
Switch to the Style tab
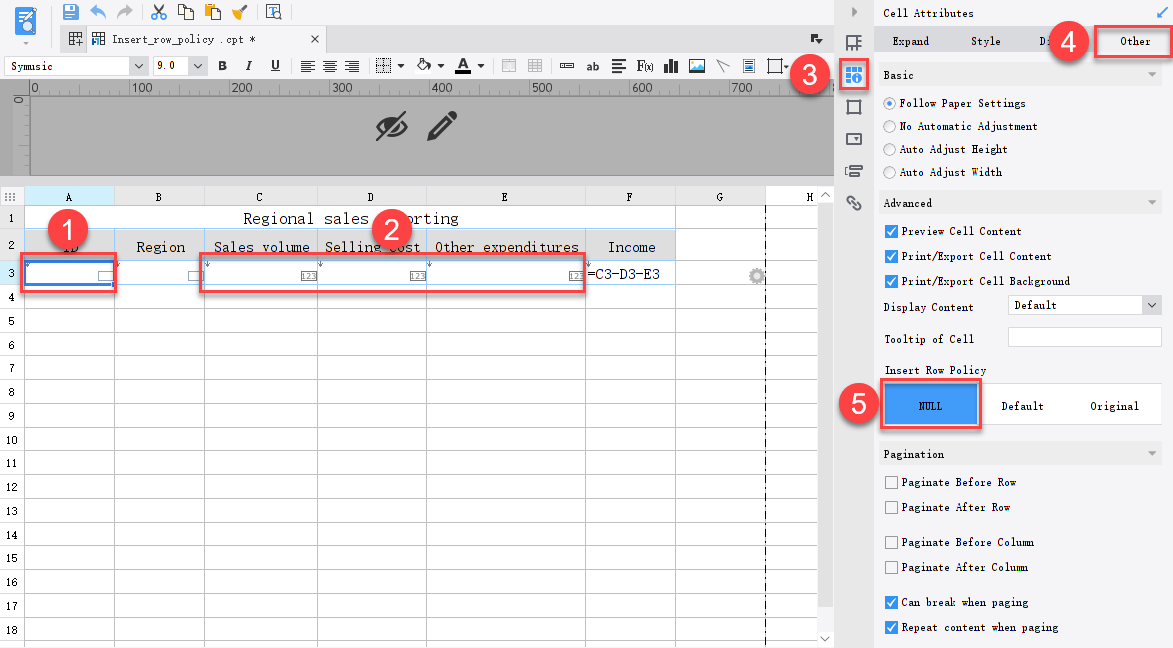pos(985,41)
